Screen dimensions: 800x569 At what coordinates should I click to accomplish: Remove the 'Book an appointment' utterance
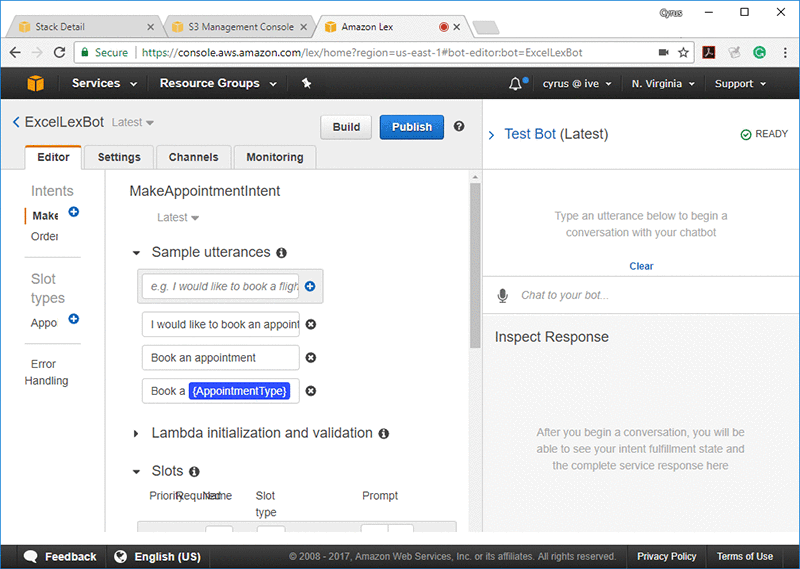[x=310, y=358]
